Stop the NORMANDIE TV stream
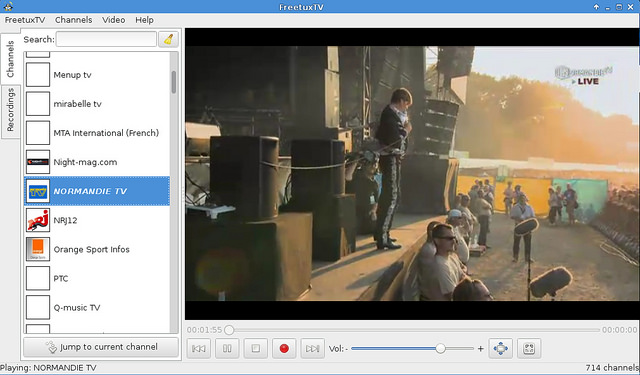This screenshot has width=640, height=375. [256, 348]
